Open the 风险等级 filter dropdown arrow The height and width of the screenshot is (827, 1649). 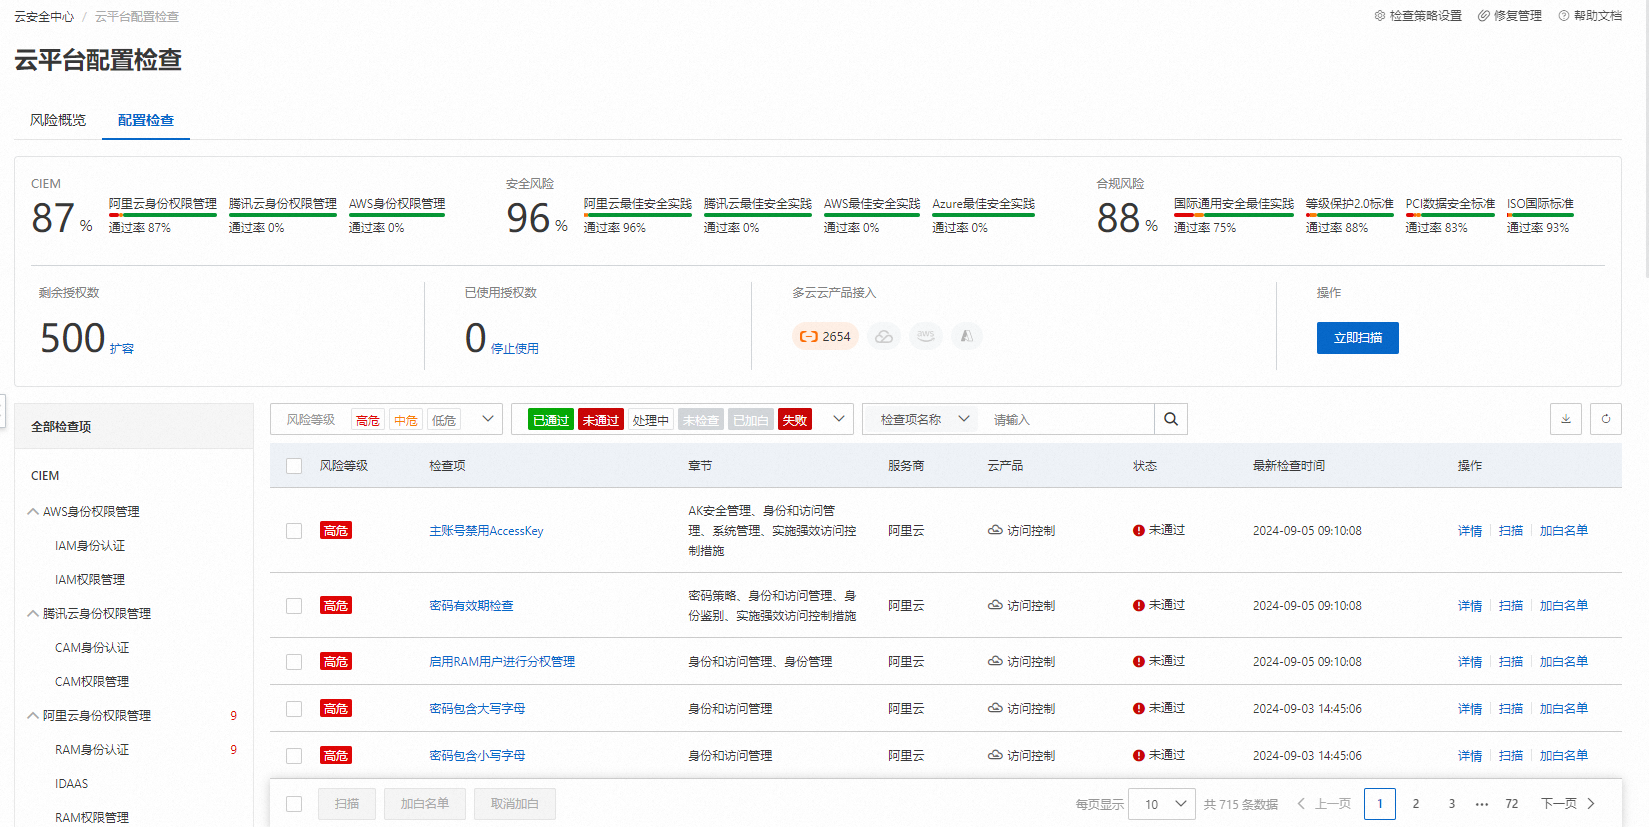click(x=488, y=419)
